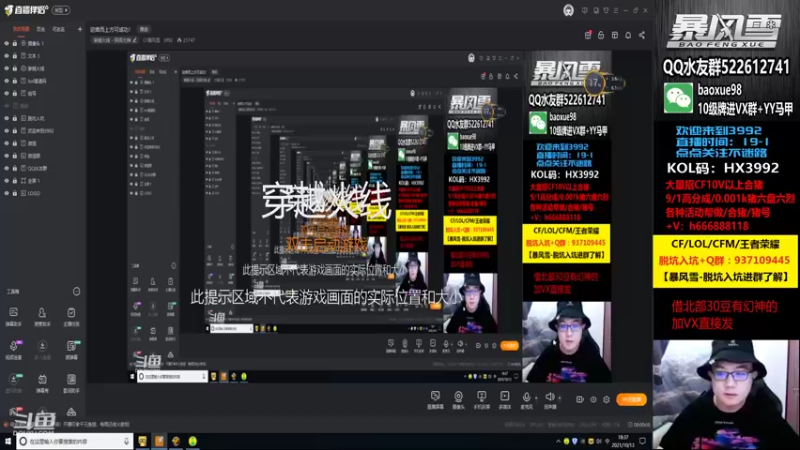Click the phone screen-cast icon in bottom toolbar
The image size is (800, 450).
click(481, 399)
